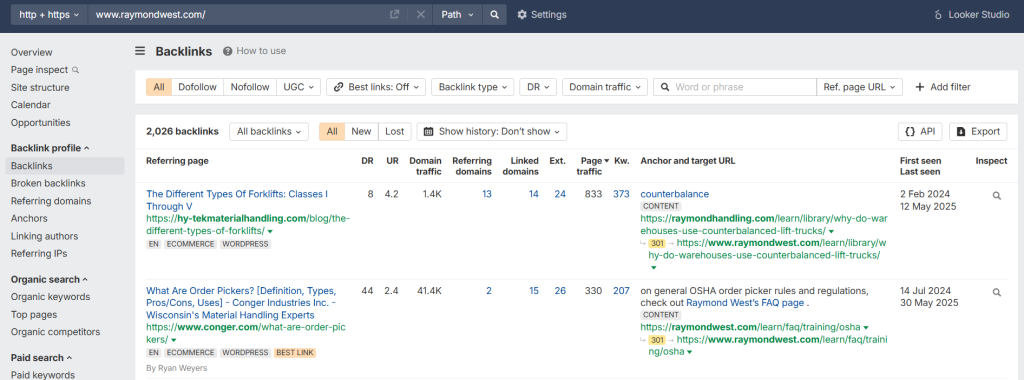
Task: Filter by Dofollow links
Action: point(197,87)
